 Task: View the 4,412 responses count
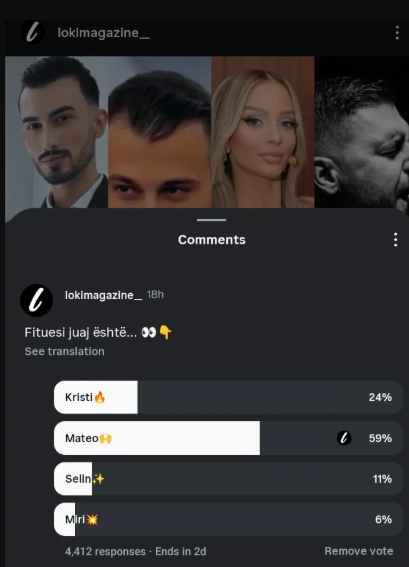click(x=106, y=551)
